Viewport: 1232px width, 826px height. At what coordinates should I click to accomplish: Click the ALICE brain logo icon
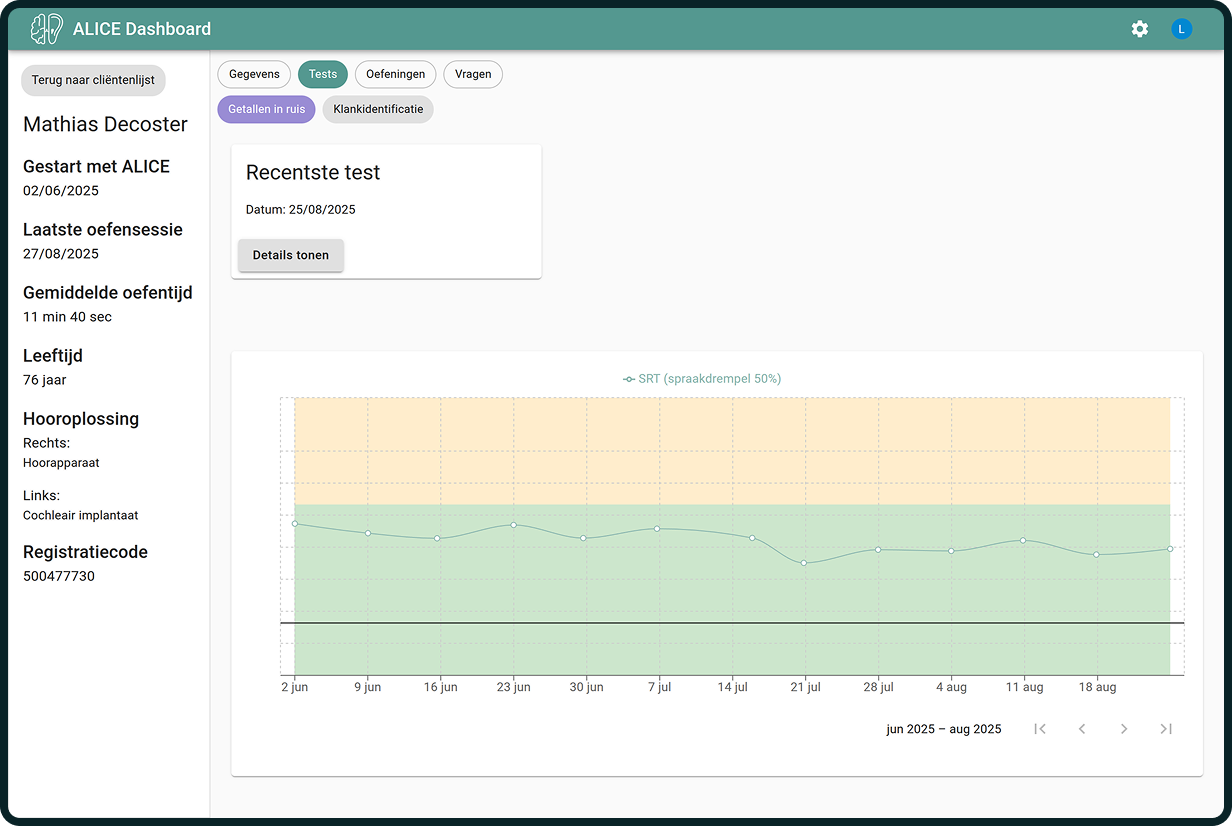click(x=46, y=29)
